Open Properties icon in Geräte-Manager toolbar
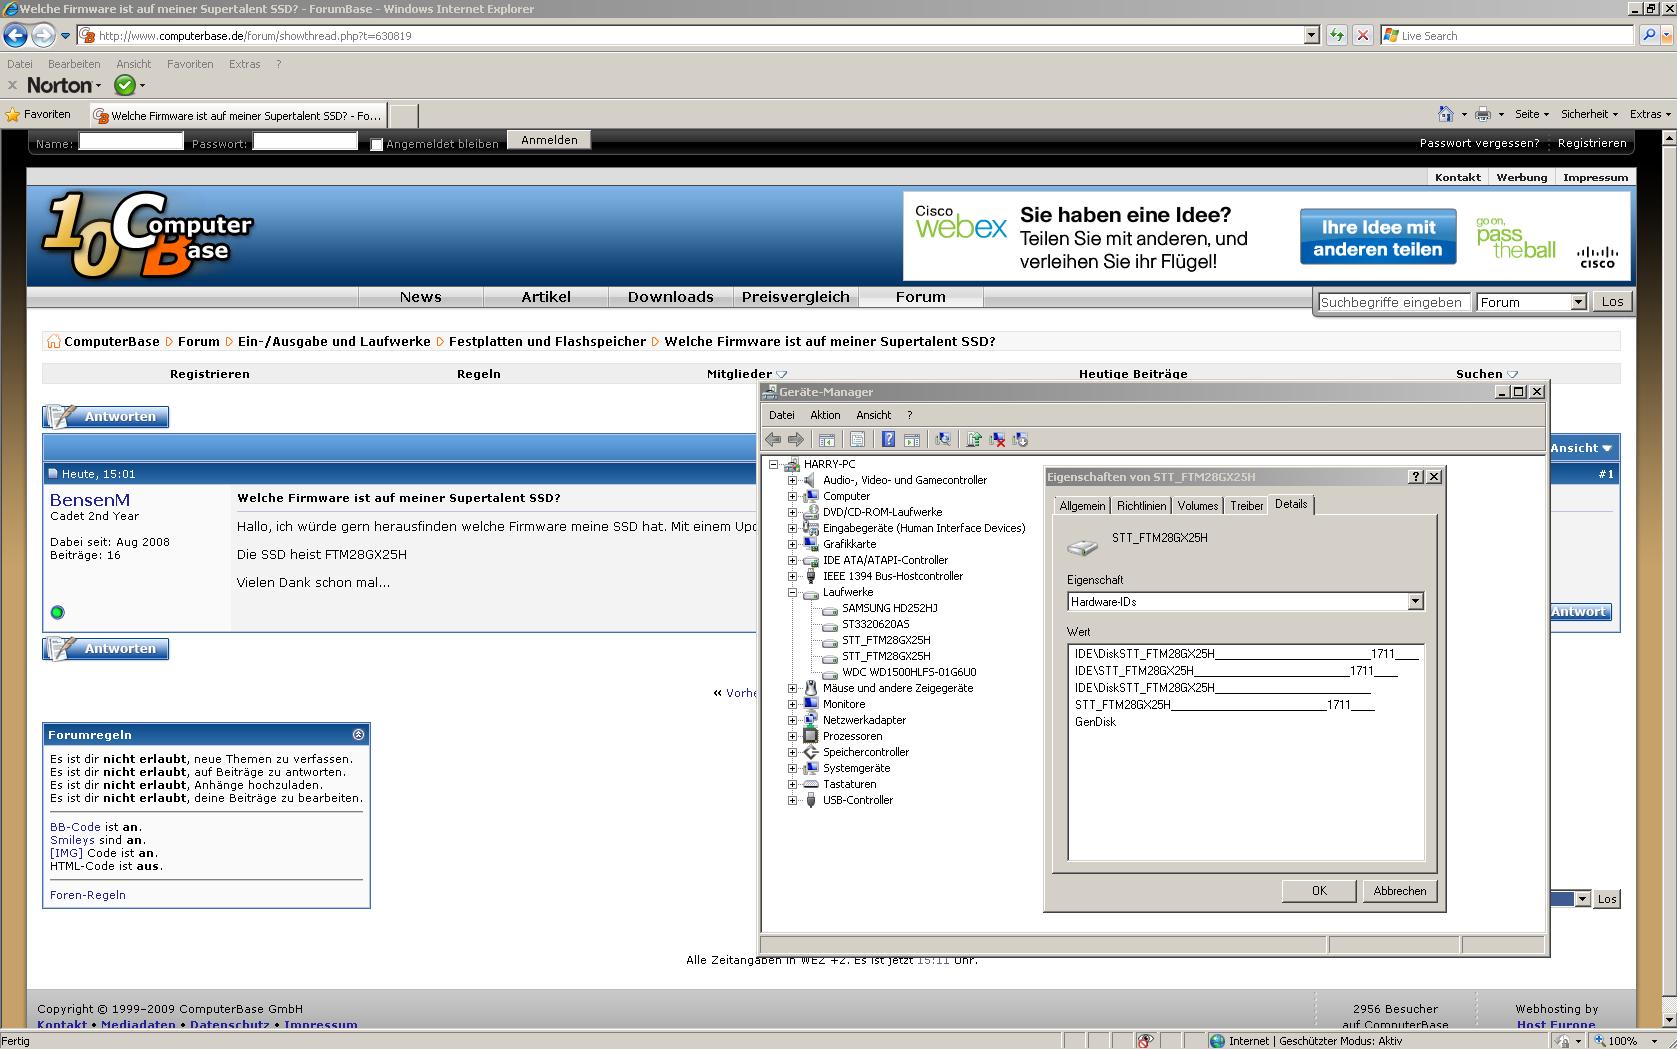1677x1050 pixels. click(x=857, y=439)
